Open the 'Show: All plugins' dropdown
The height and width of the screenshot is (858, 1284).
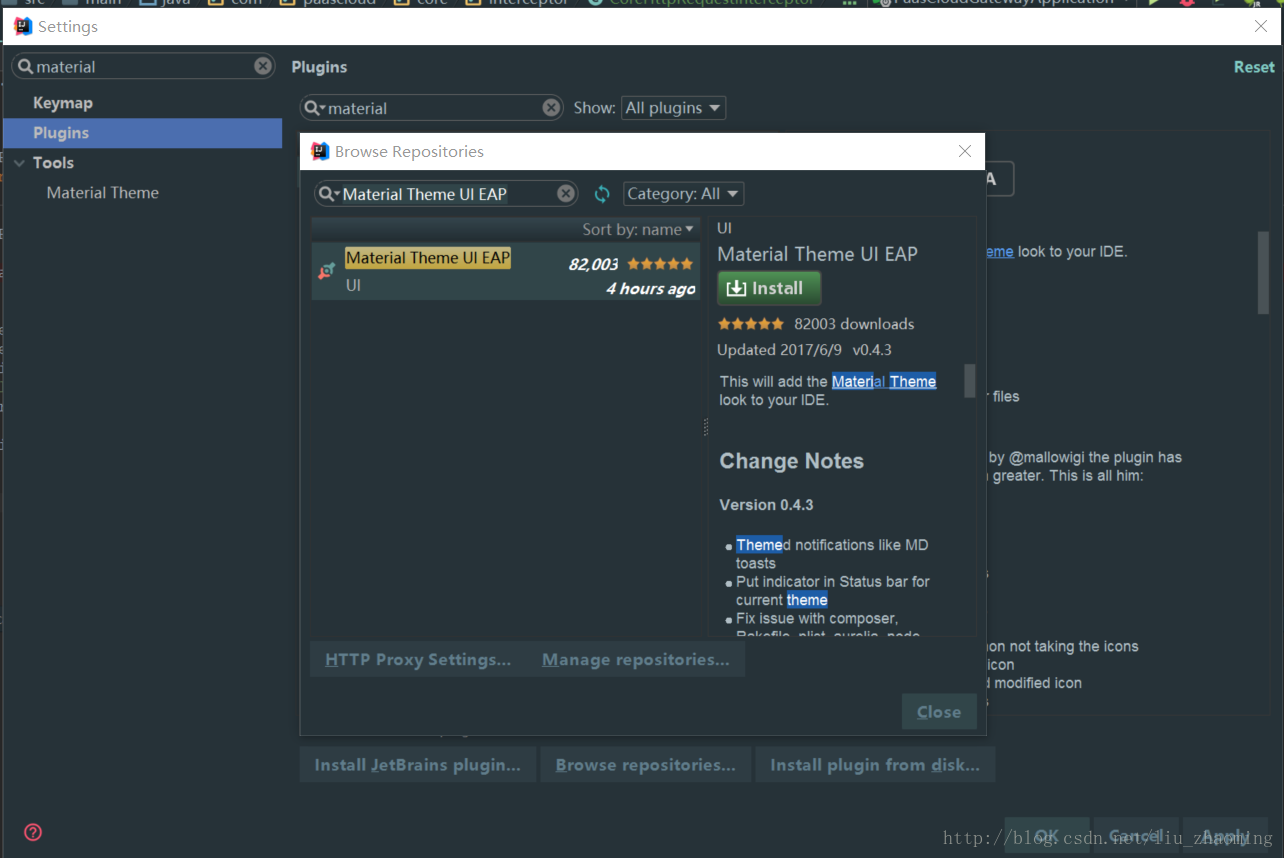point(673,108)
